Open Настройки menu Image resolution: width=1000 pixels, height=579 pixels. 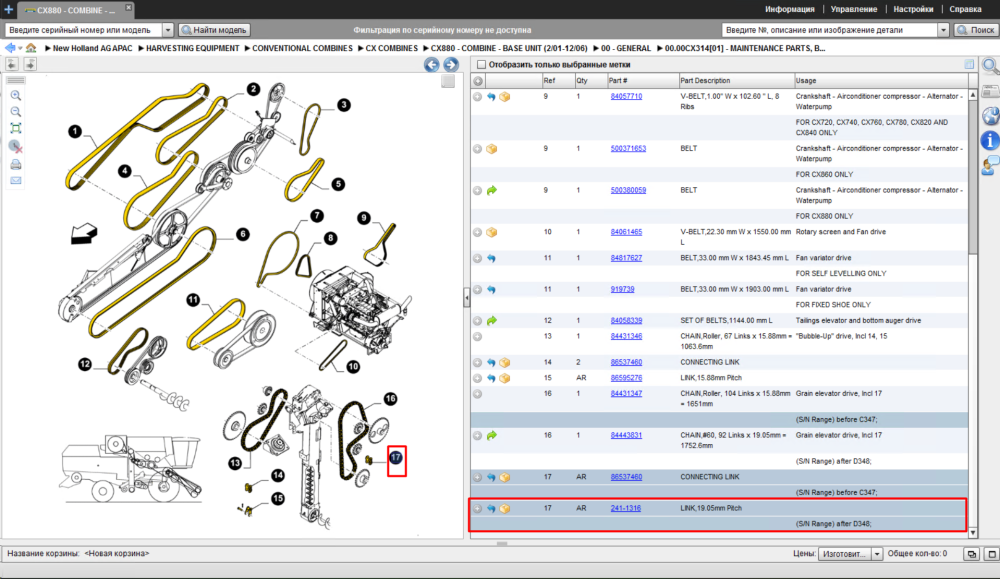(913, 9)
